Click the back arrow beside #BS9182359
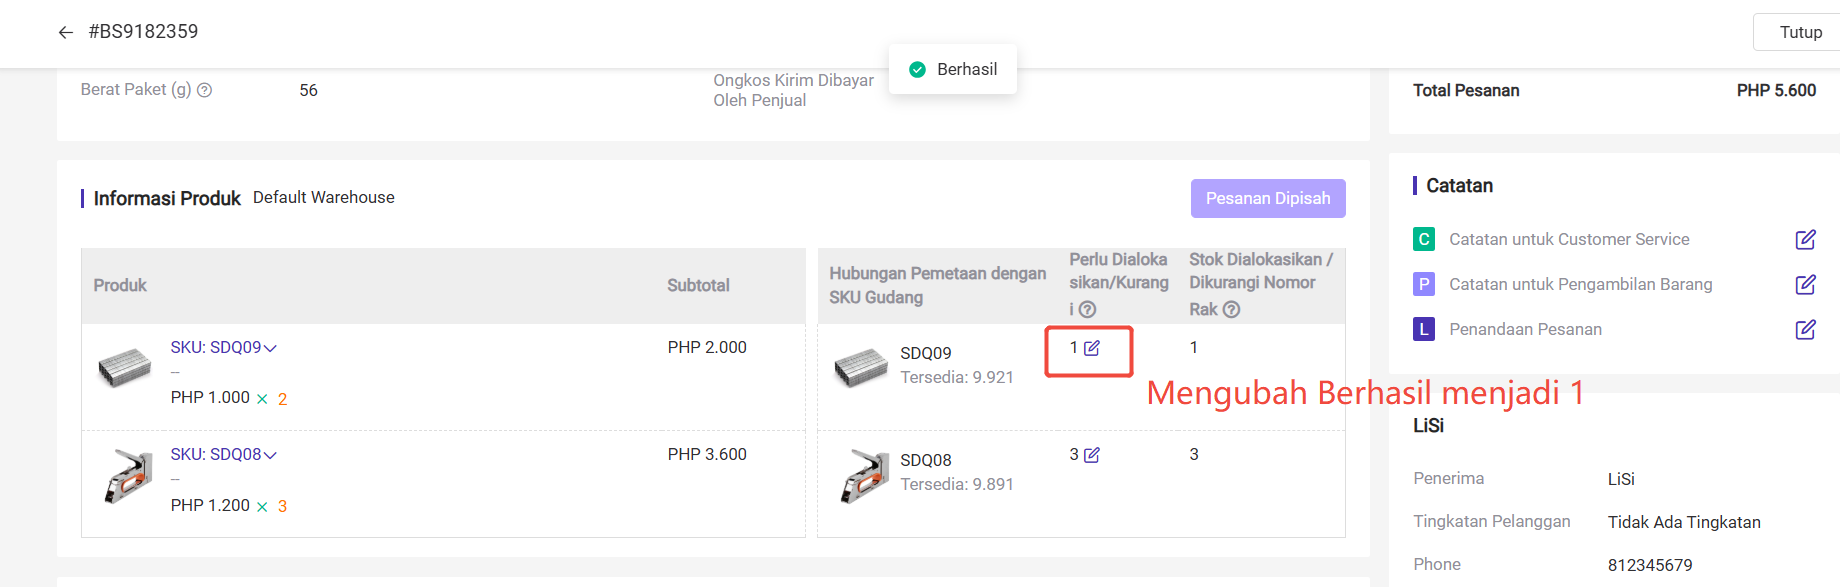Viewport: 1840px width, 587px height. pyautogui.click(x=66, y=32)
